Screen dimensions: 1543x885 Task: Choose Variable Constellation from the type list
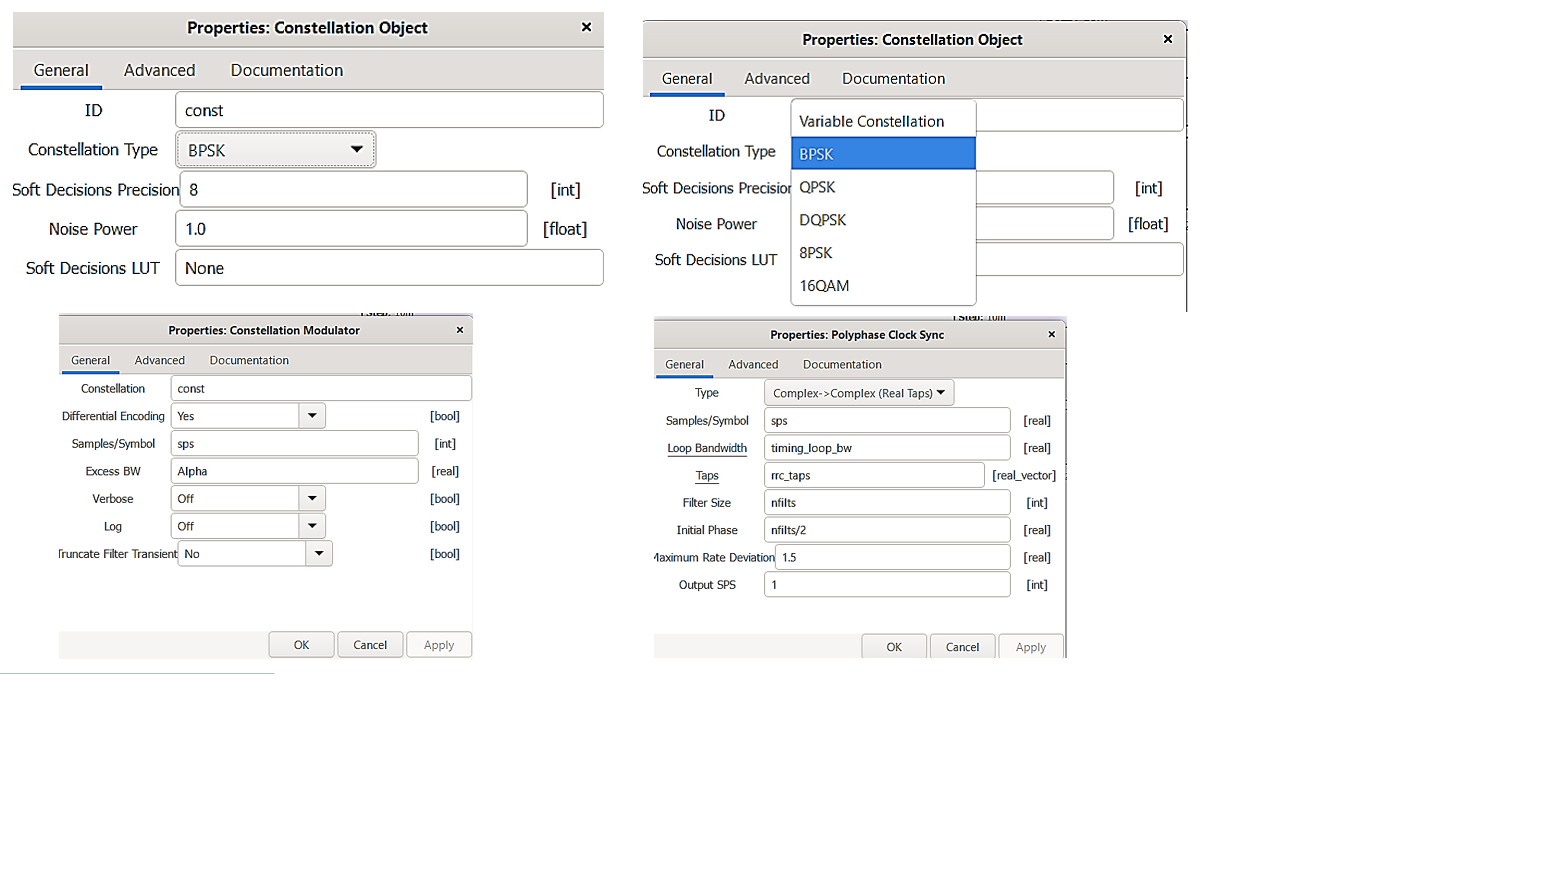883,121
